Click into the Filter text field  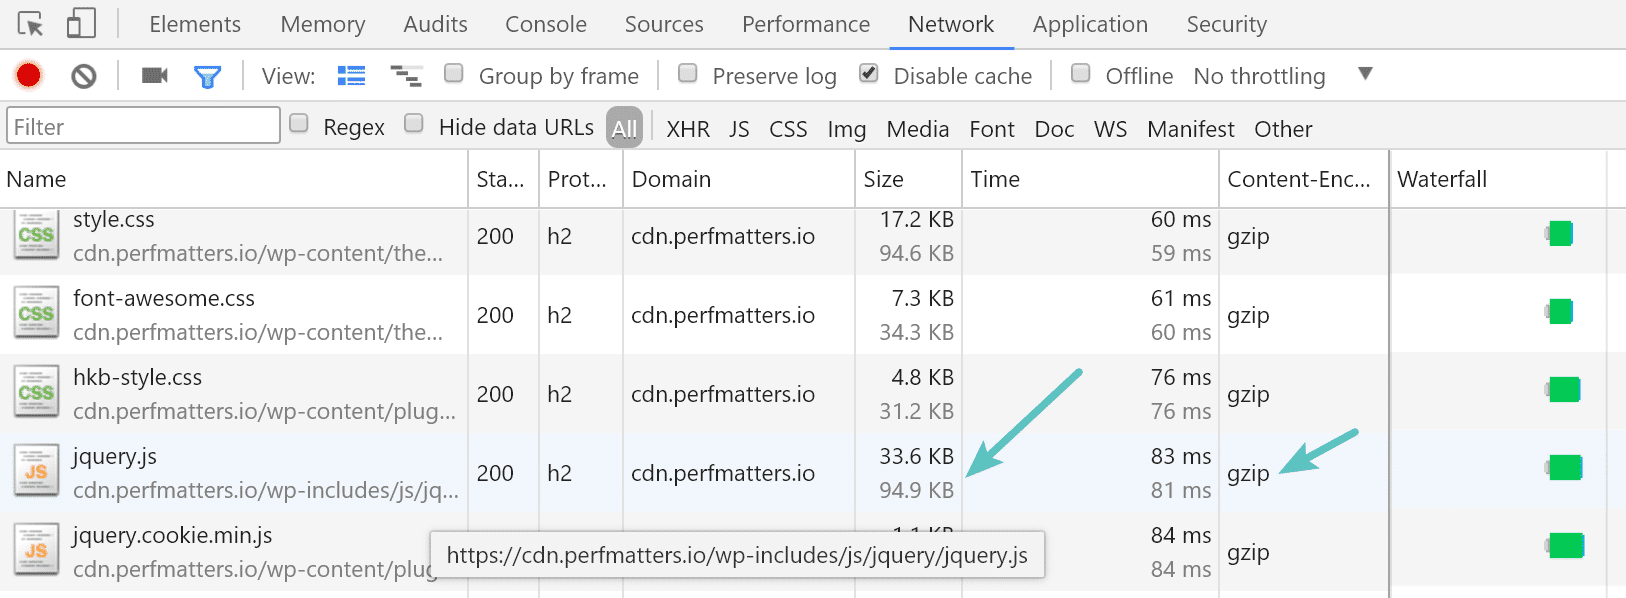pos(143,127)
